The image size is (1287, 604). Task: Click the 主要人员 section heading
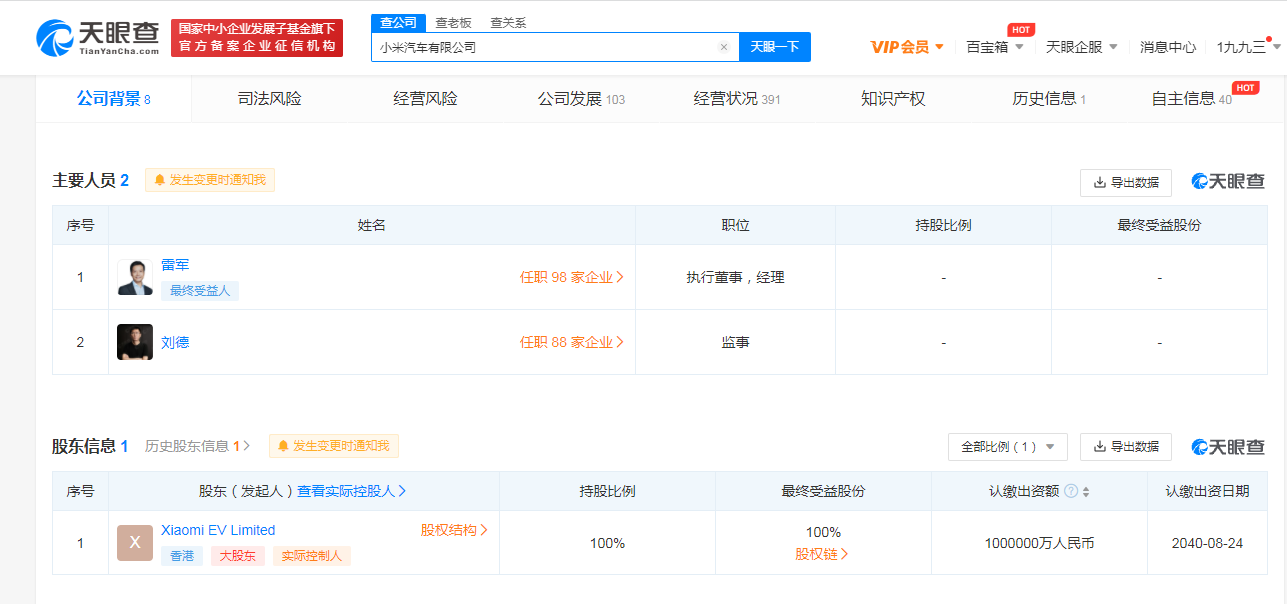coord(84,180)
